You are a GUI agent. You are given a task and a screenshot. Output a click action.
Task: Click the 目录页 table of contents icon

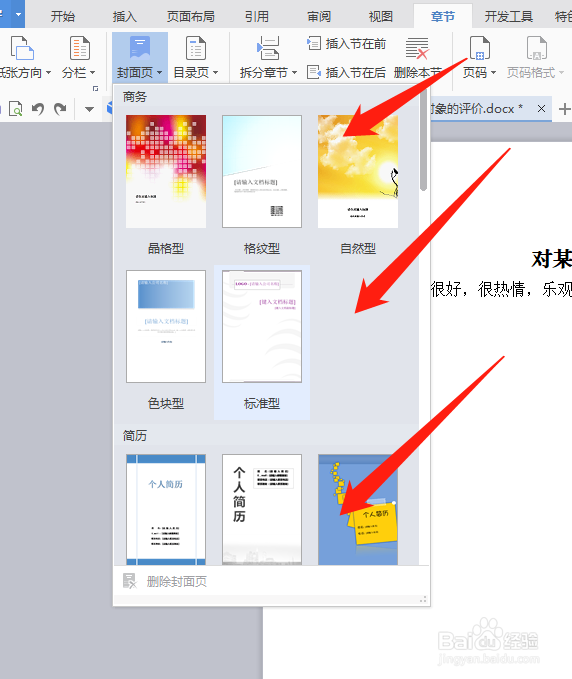196,48
